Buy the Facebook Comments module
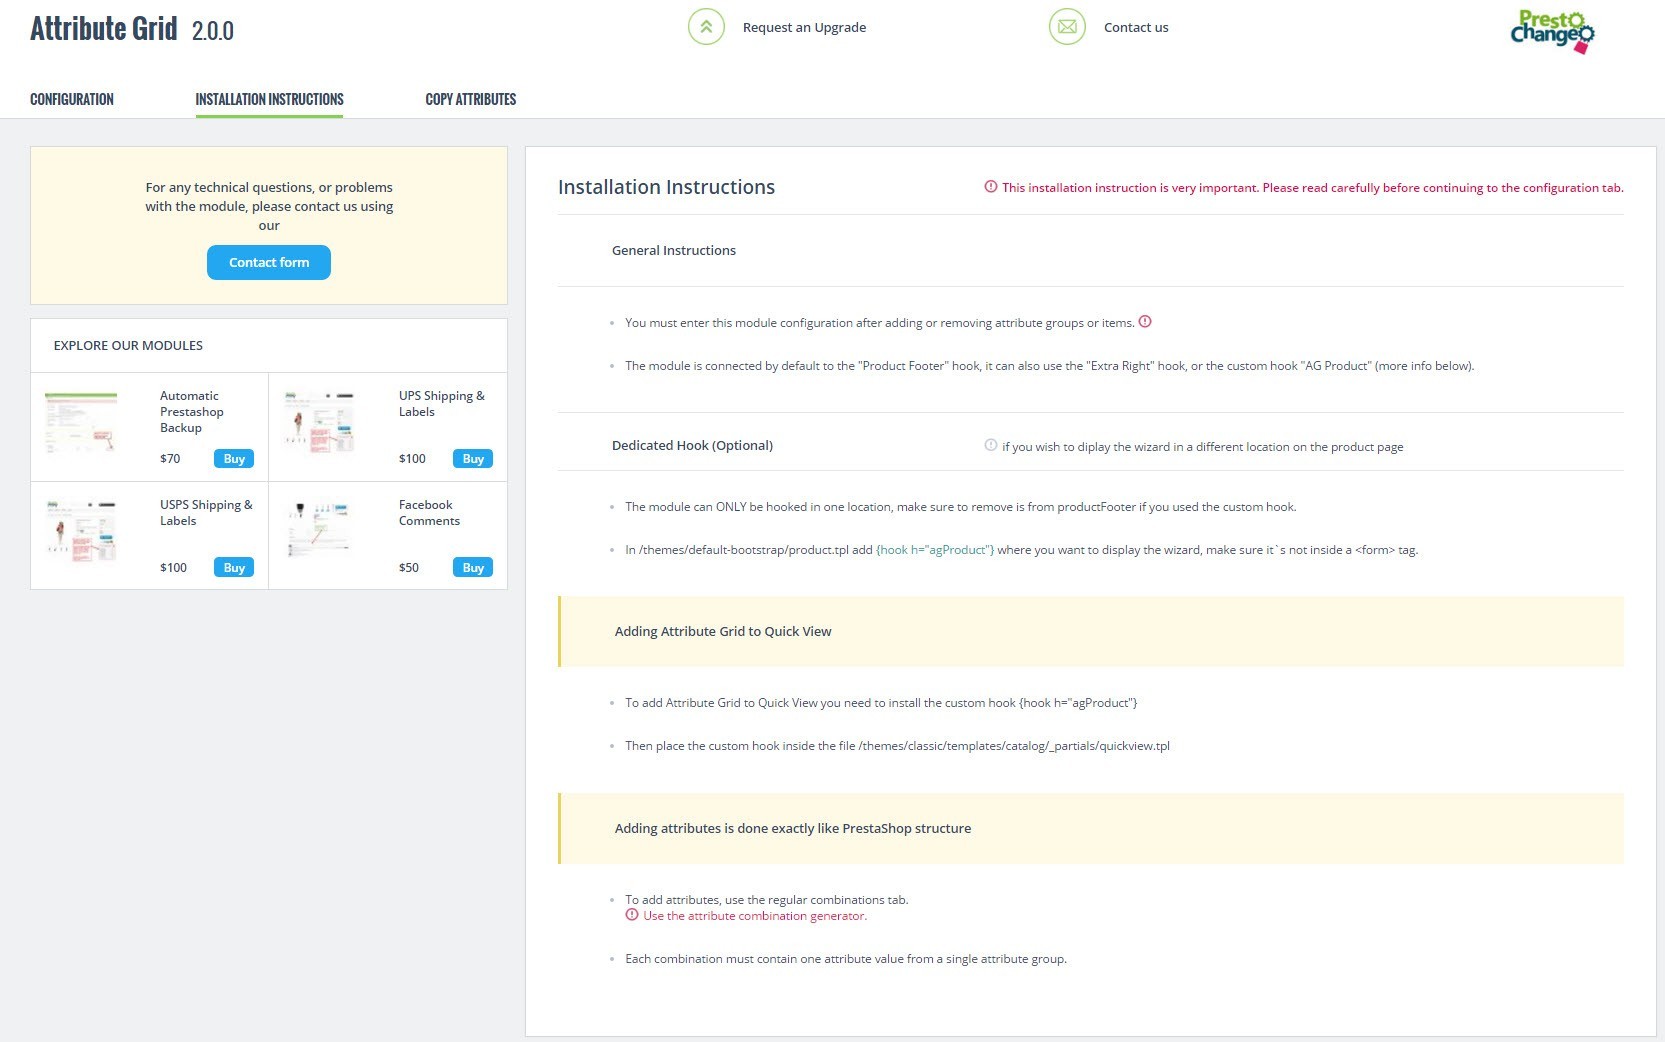The image size is (1665, 1042). coord(473,568)
